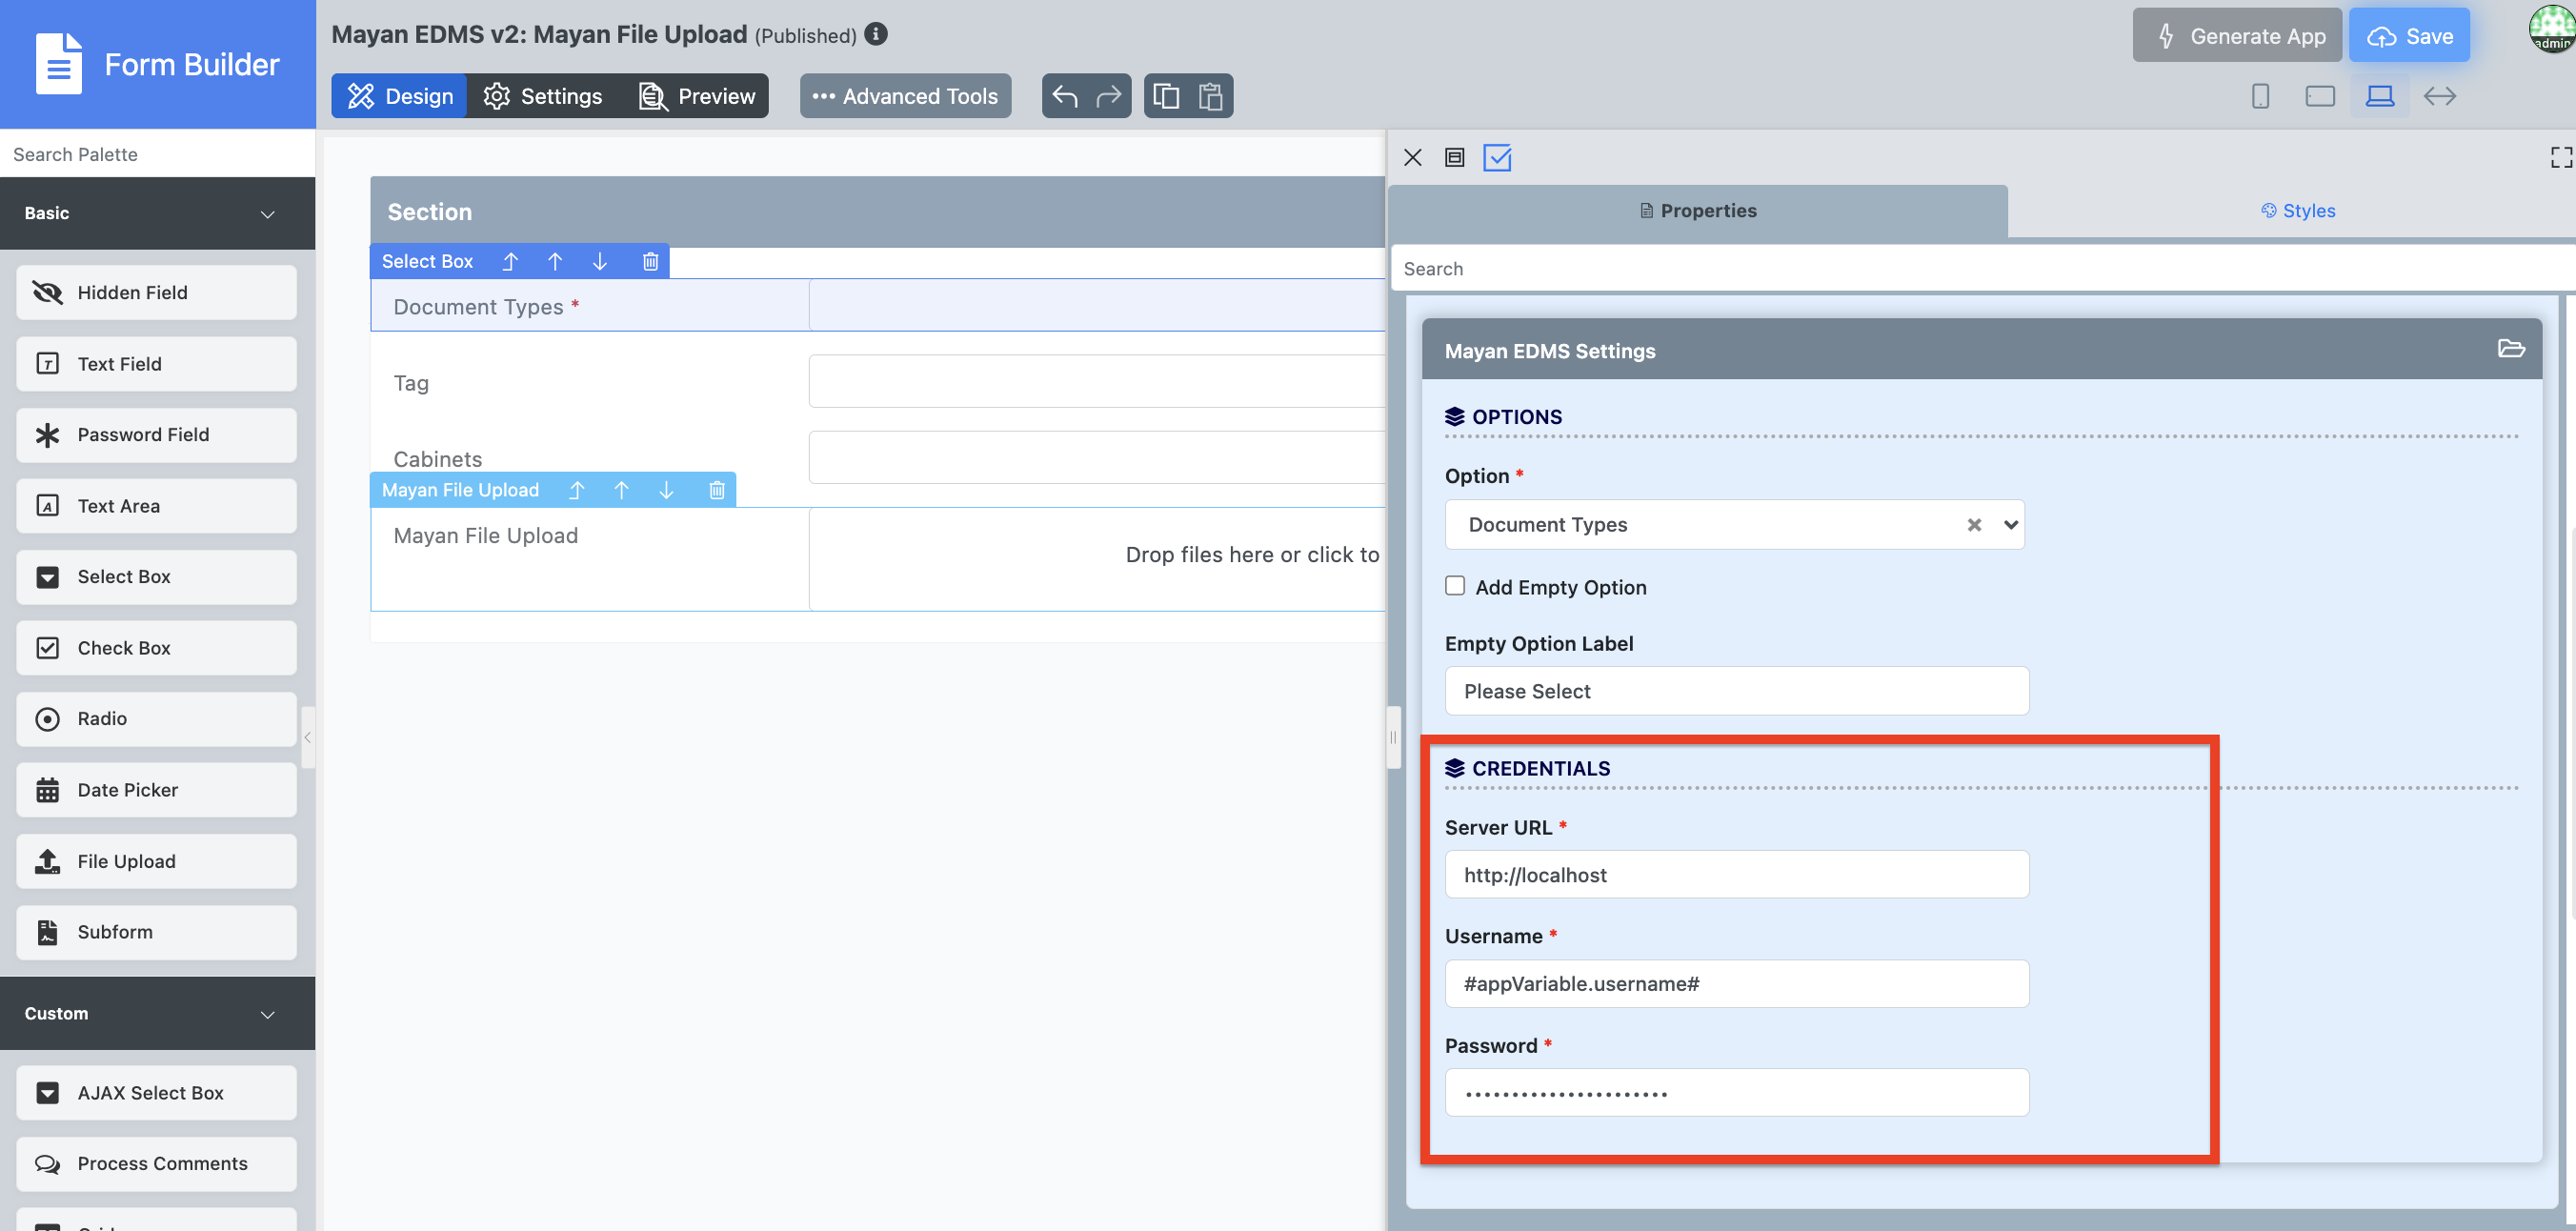Switch to tablet view icon
The width and height of the screenshot is (2576, 1231).
coord(2319,96)
